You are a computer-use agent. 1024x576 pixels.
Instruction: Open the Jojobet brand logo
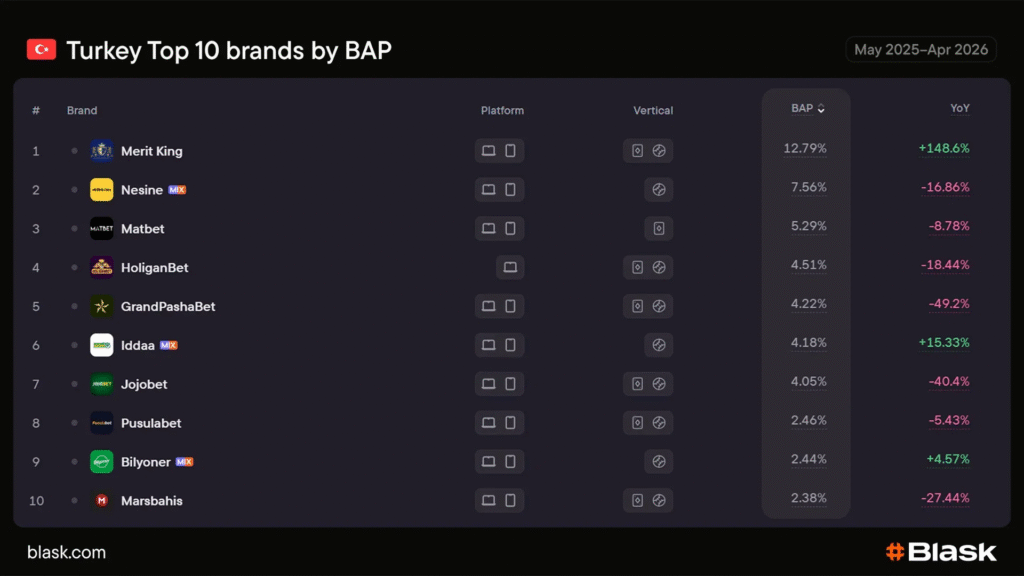[101, 384]
